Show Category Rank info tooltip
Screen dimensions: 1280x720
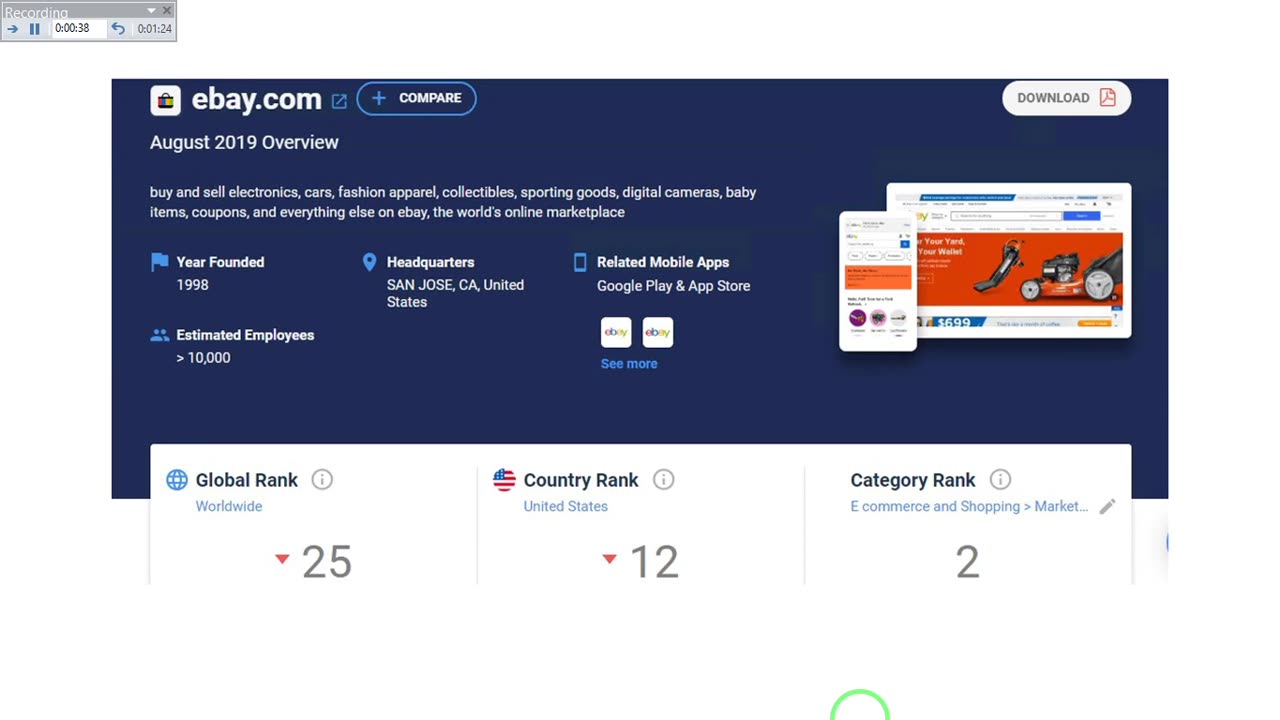click(1000, 480)
